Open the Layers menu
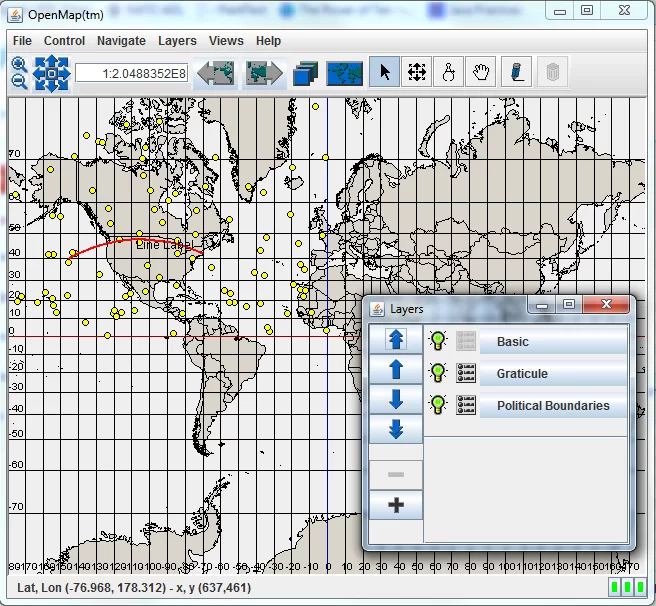This screenshot has height=606, width=656. (177, 41)
